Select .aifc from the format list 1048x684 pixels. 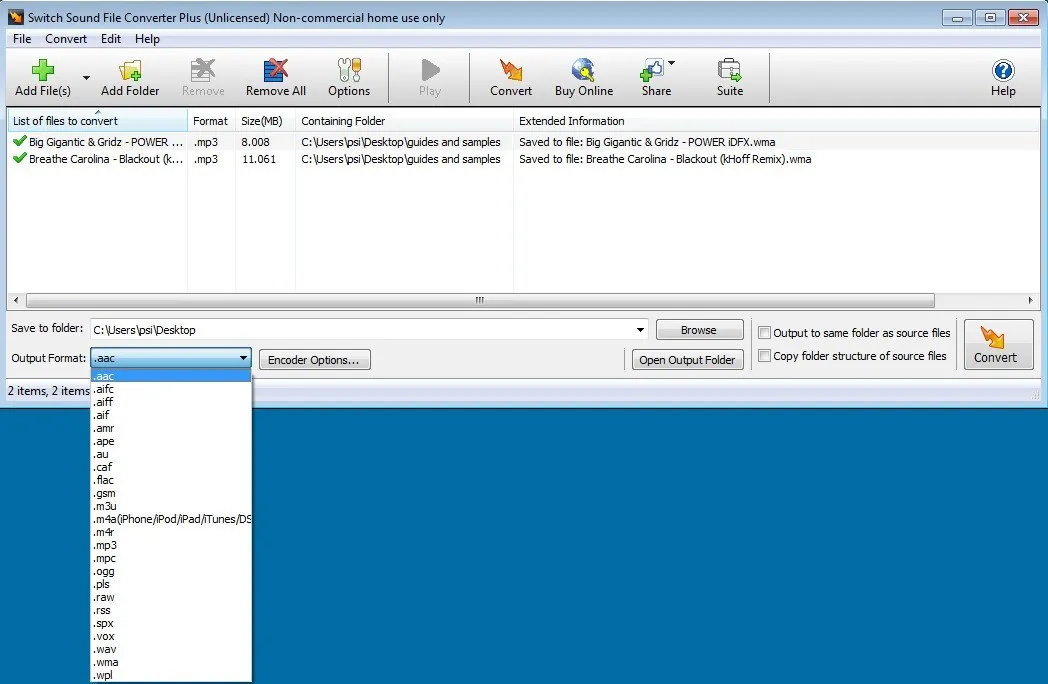click(171, 389)
